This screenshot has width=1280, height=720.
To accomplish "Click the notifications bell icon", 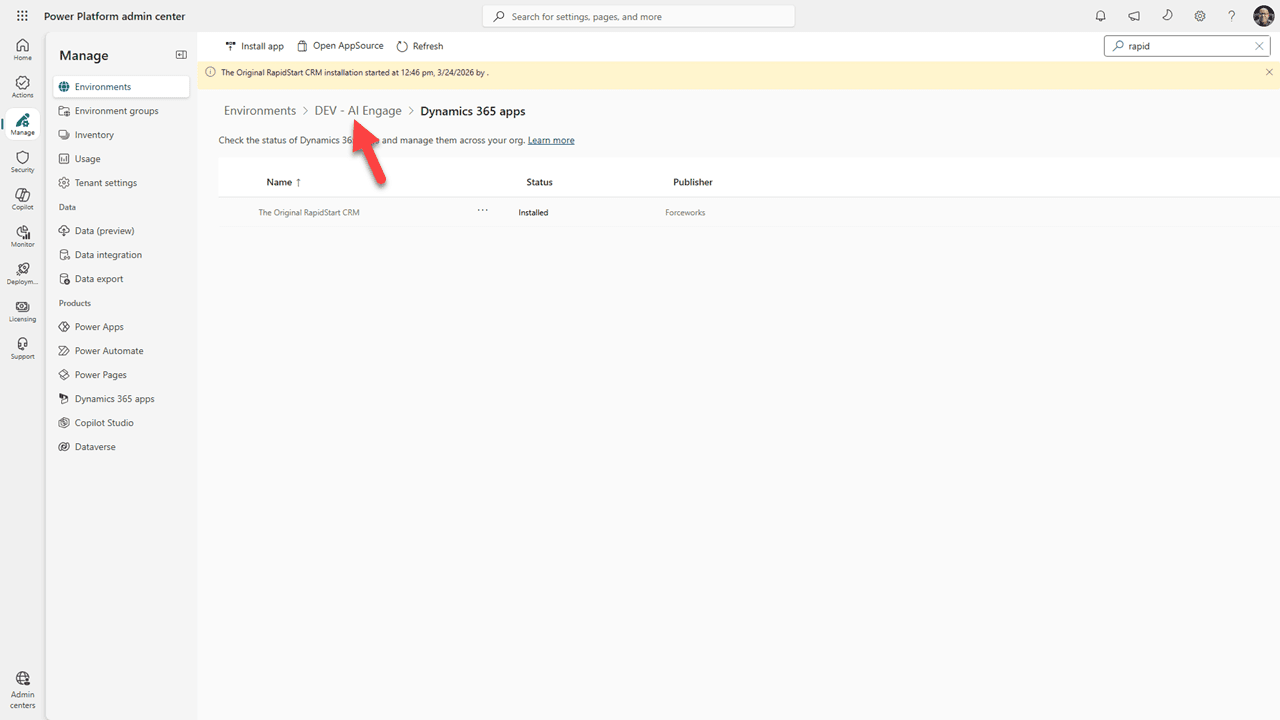I will (x=1101, y=16).
